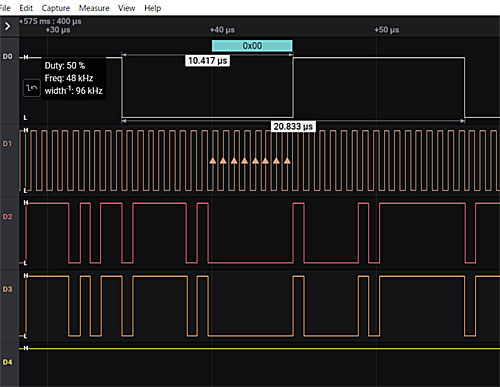
Task: Click the Duty: 50 % measurement text
Action: (65, 65)
